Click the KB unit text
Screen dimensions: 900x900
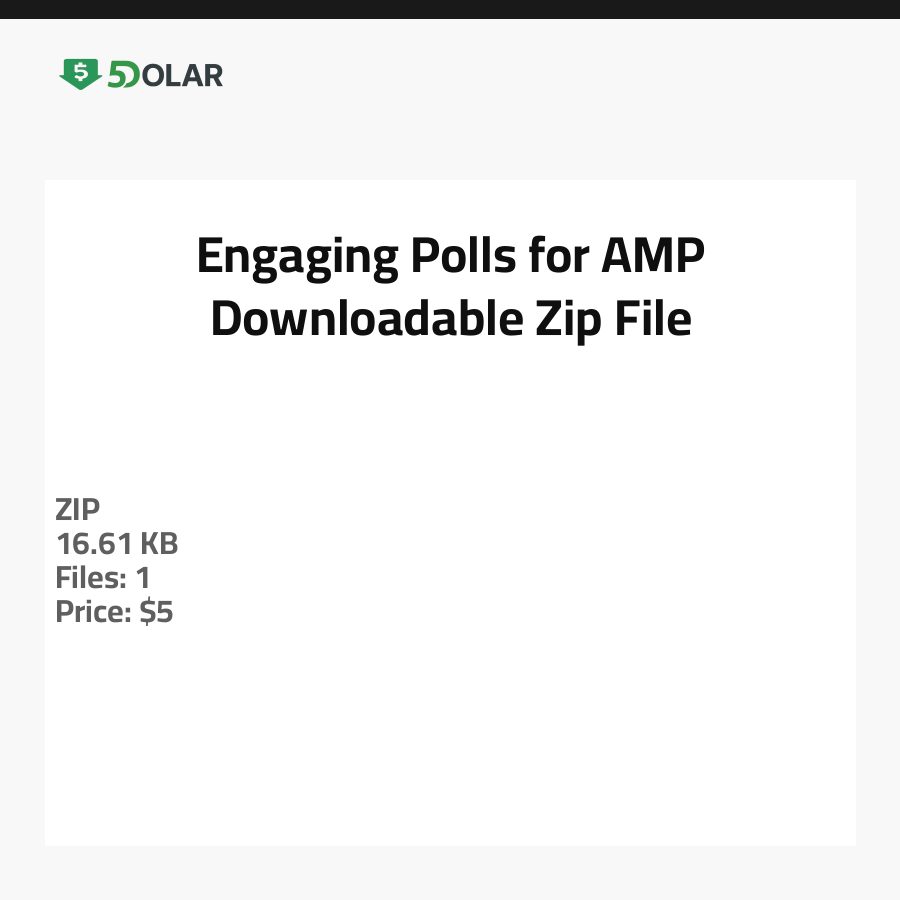[158, 544]
